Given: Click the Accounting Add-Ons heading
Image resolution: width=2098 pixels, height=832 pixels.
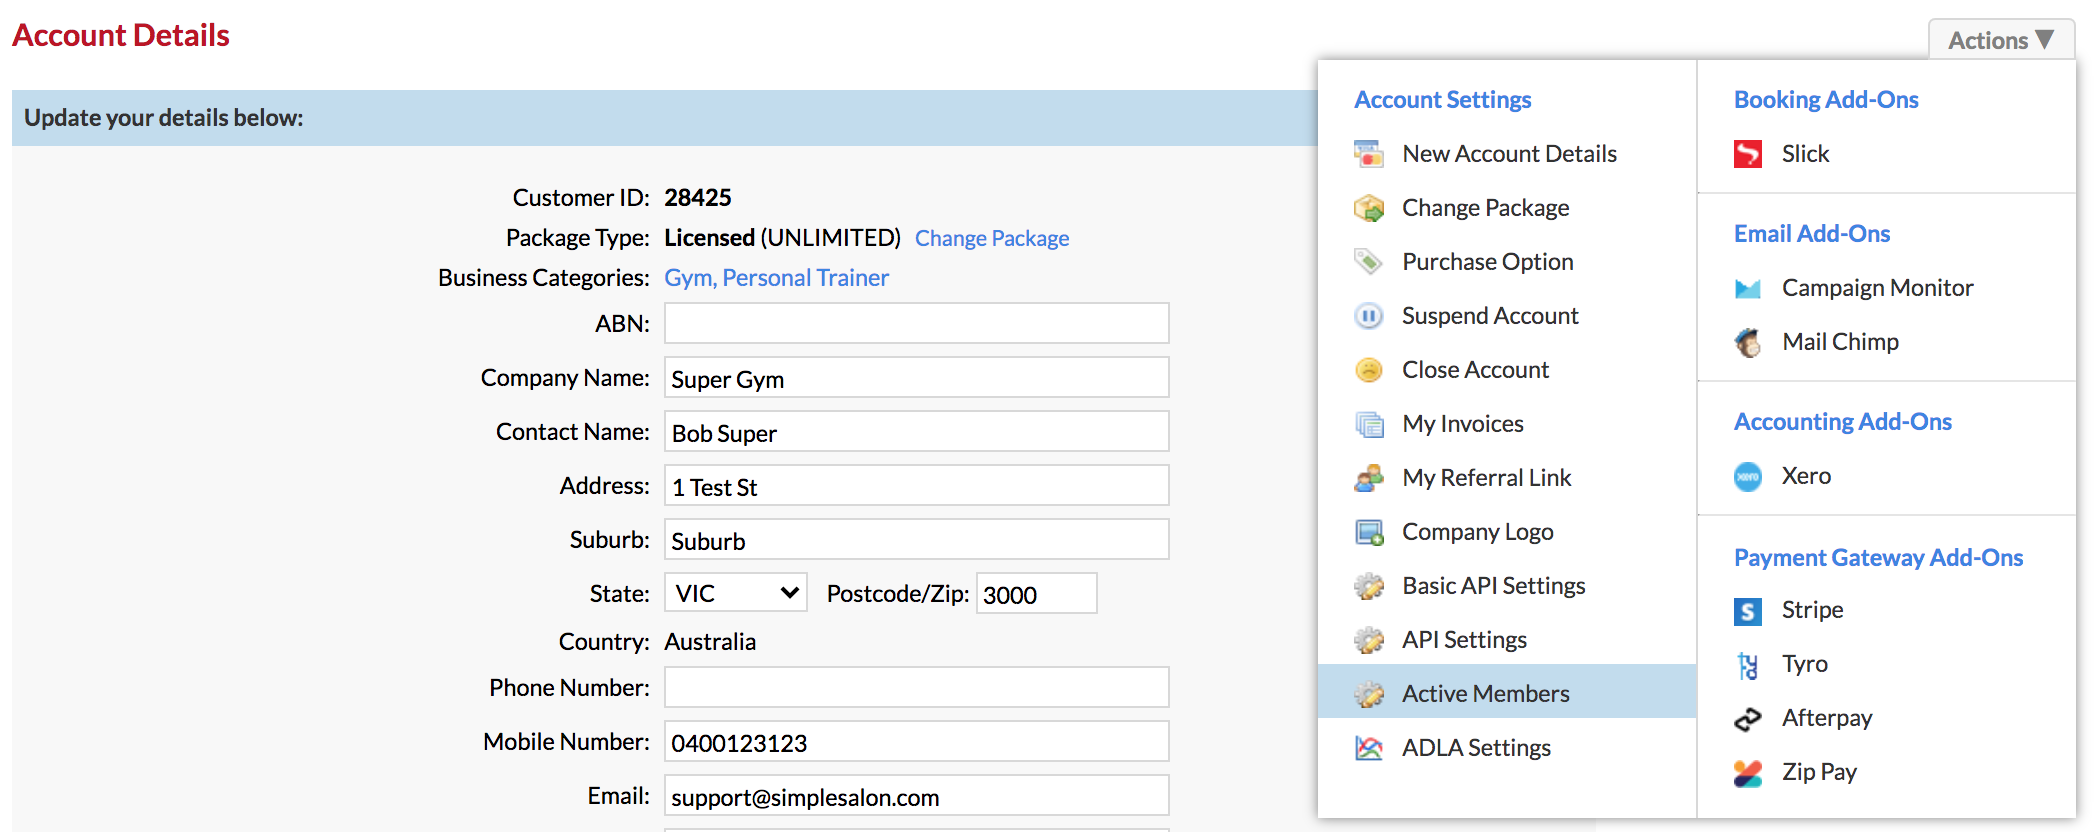Looking at the screenshot, I should [1843, 422].
